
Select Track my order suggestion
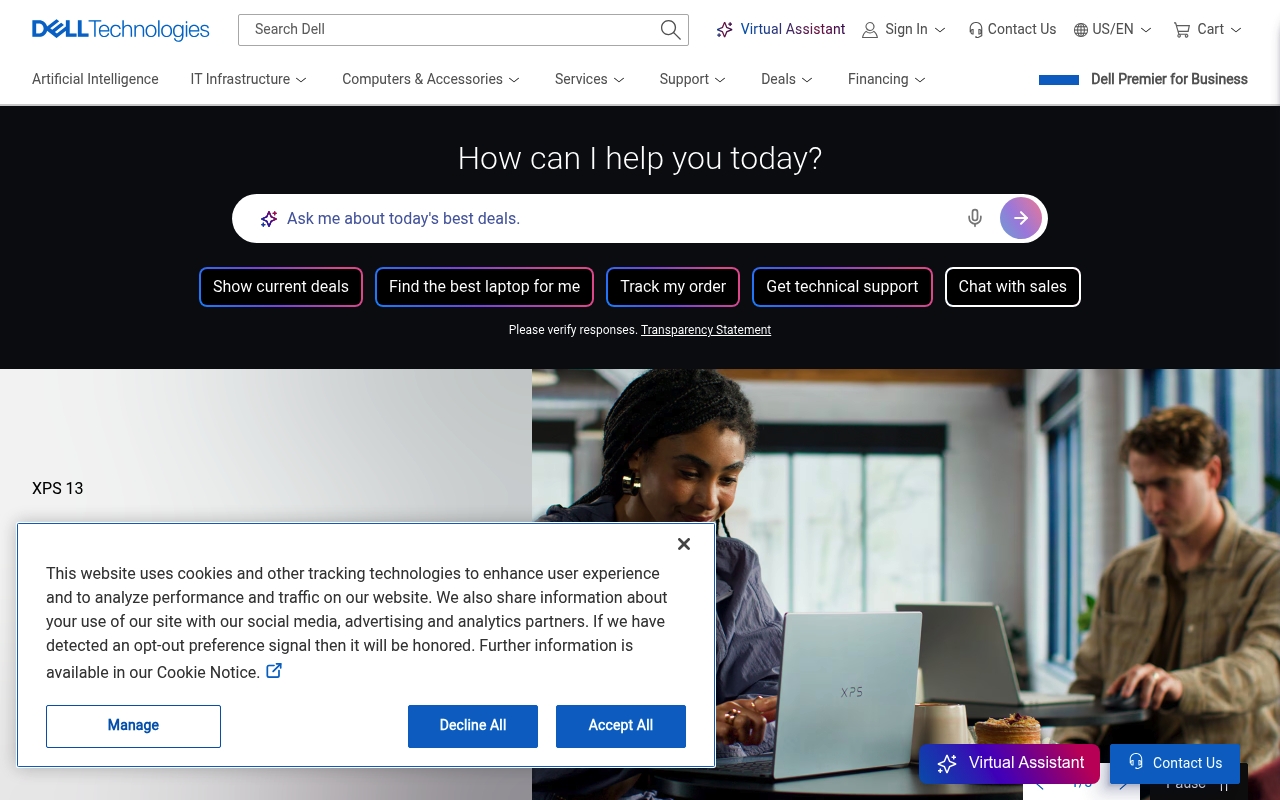[673, 287]
